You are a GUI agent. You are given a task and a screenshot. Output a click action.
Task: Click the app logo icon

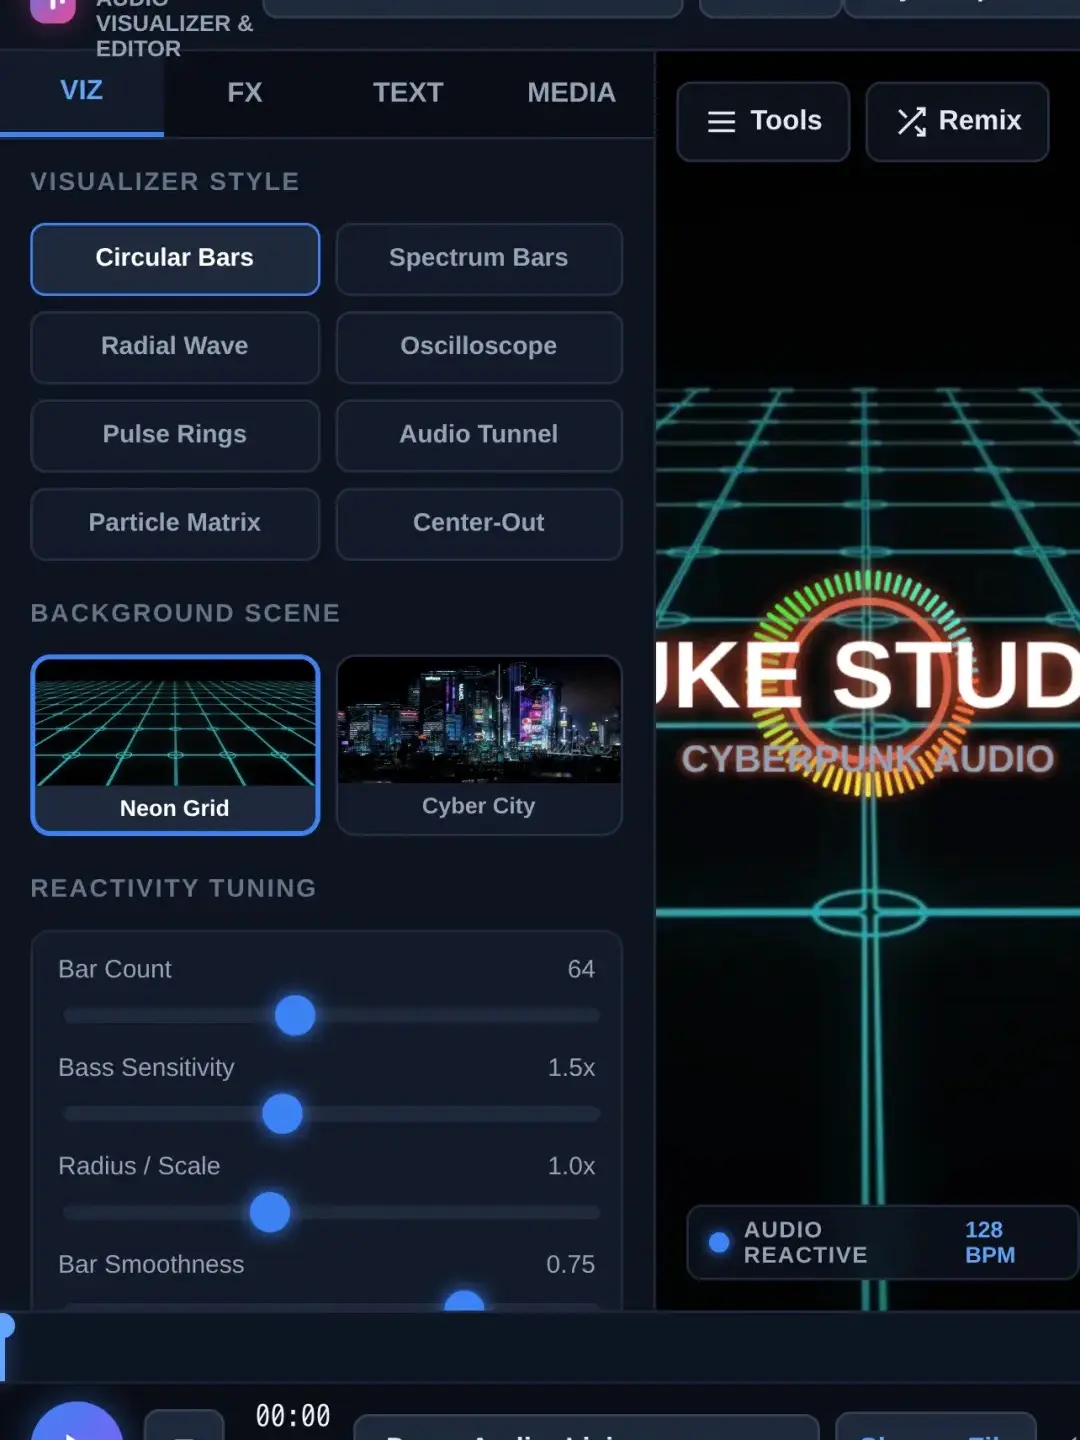(x=52, y=10)
